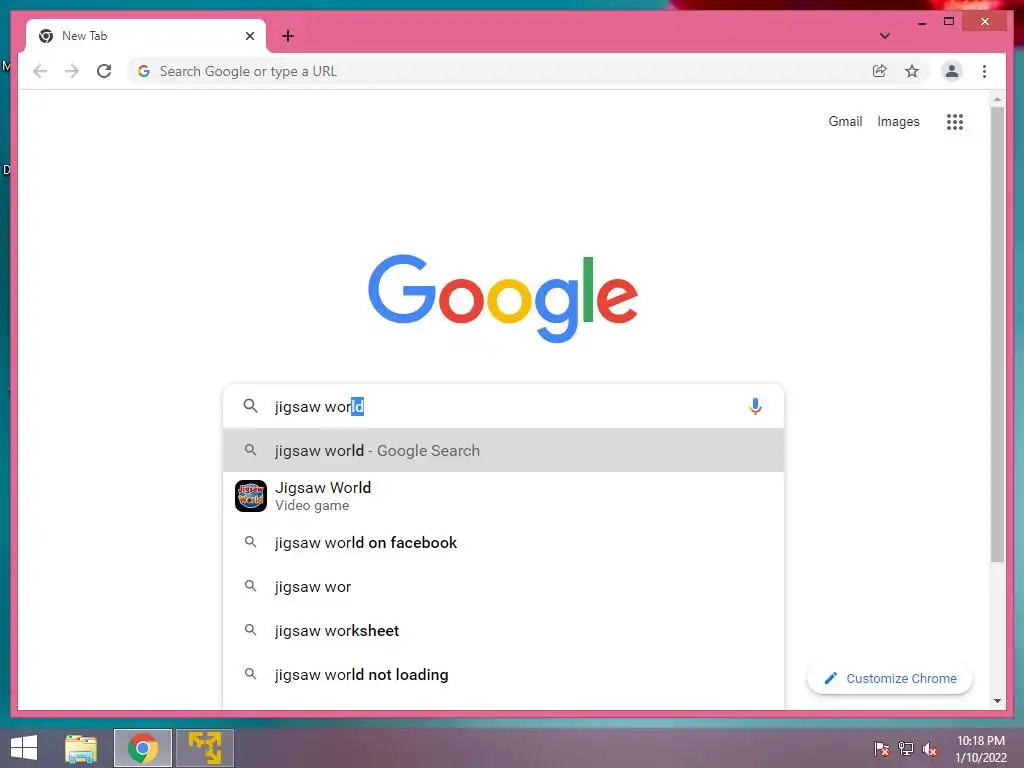1024x768 pixels.
Task: Click the search icon beside 'jigsaw worksheet'
Action: click(x=250, y=630)
